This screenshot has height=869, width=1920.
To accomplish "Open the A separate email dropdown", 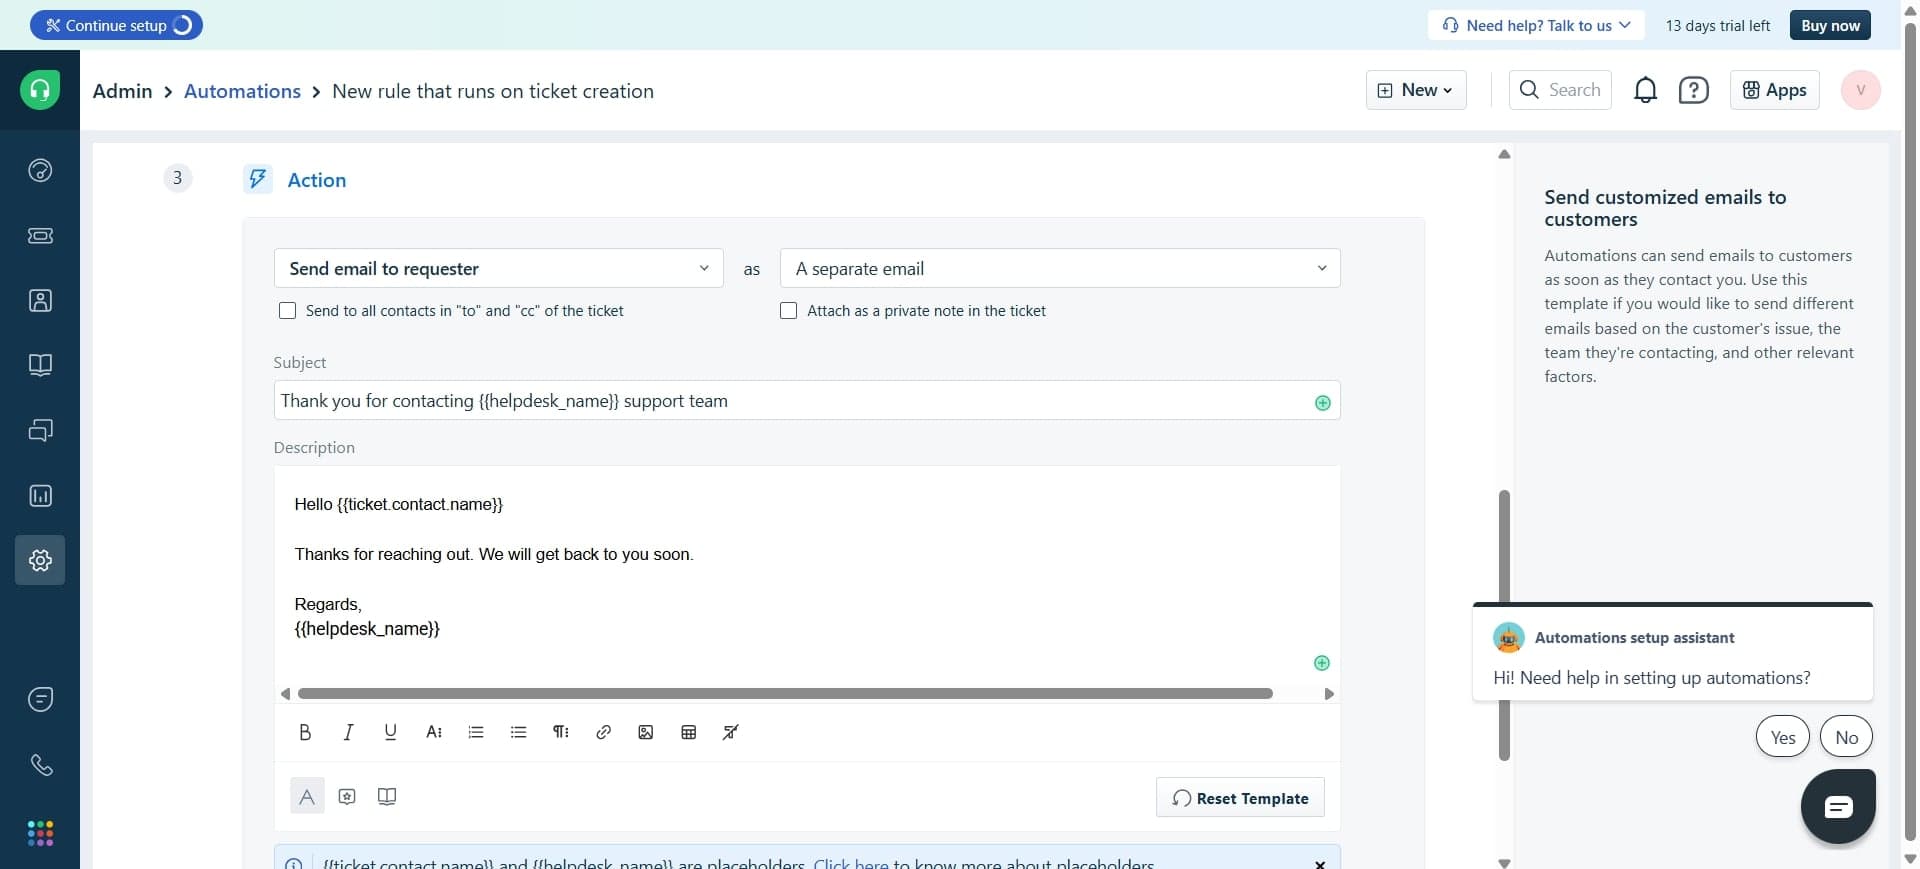I will coord(1060,268).
